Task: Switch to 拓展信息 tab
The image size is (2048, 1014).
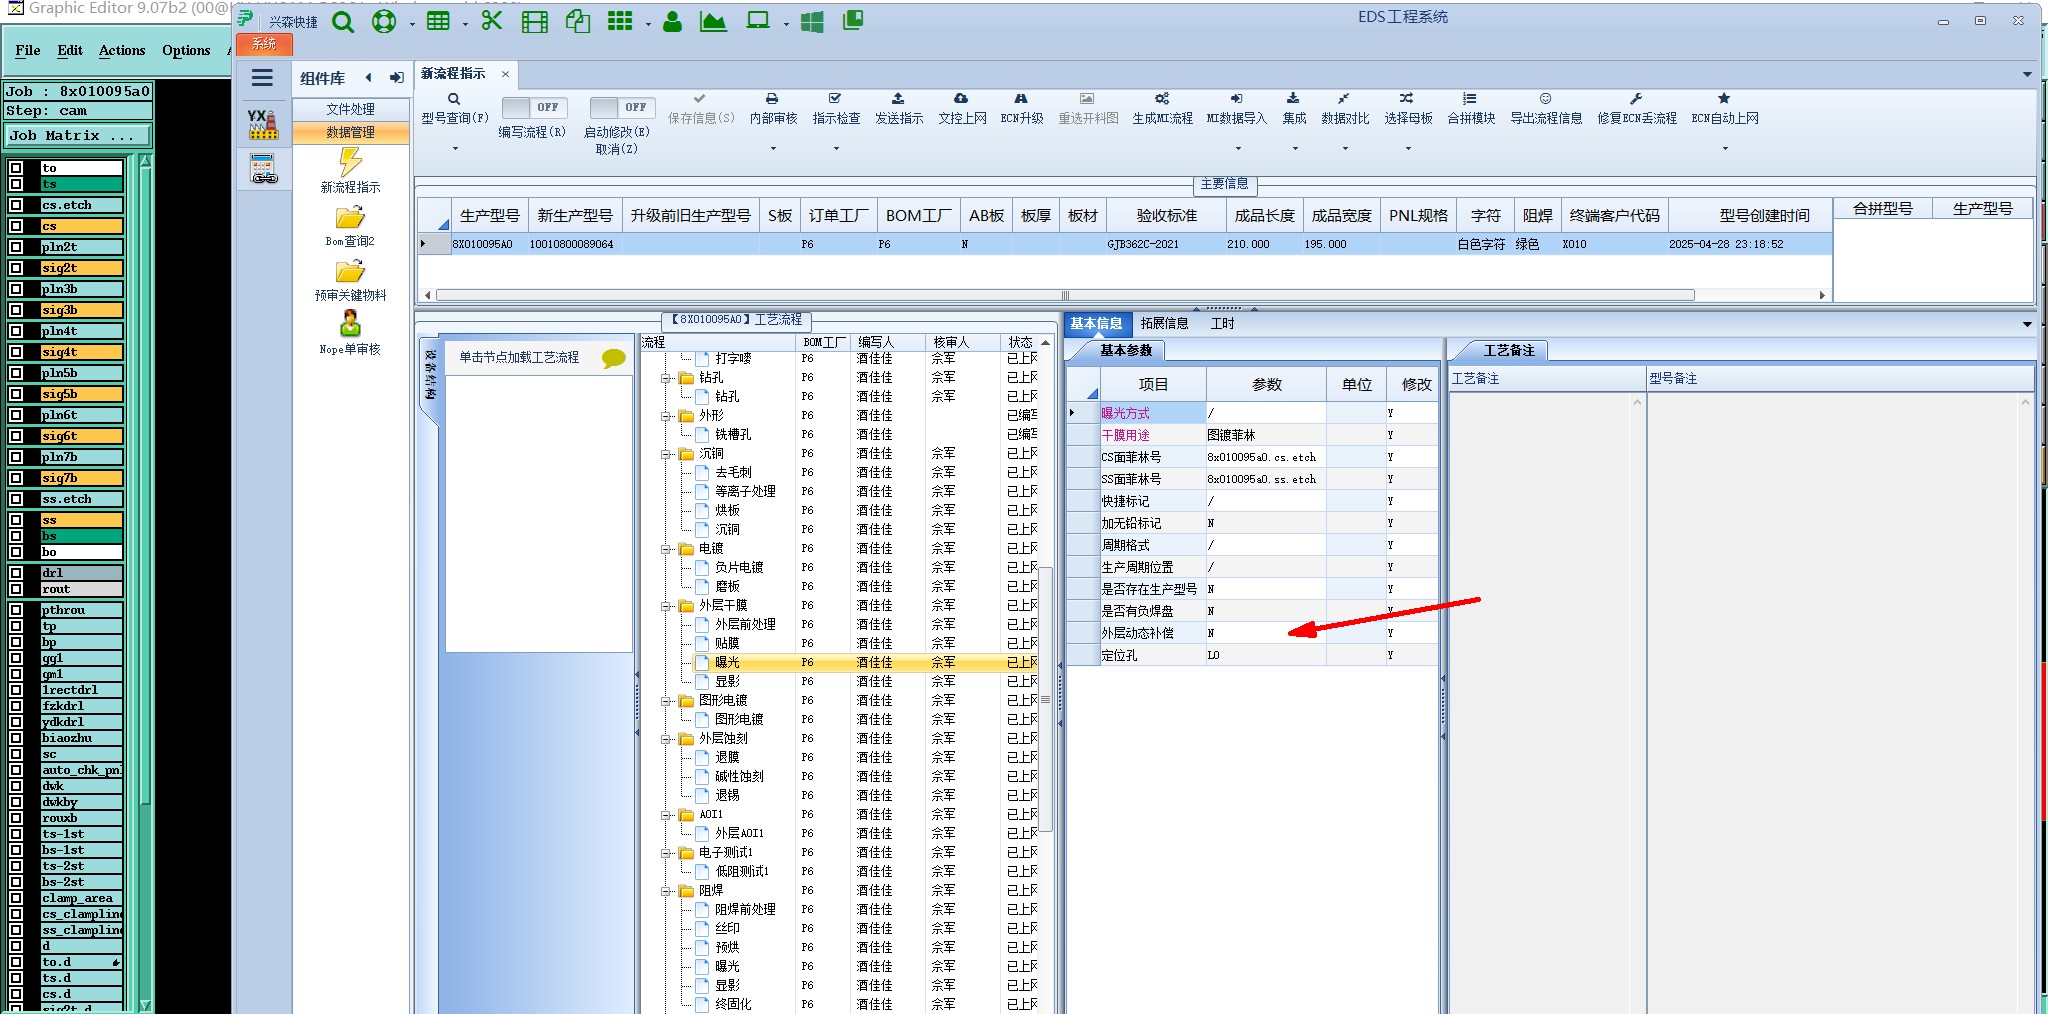Action: pos(1164,323)
